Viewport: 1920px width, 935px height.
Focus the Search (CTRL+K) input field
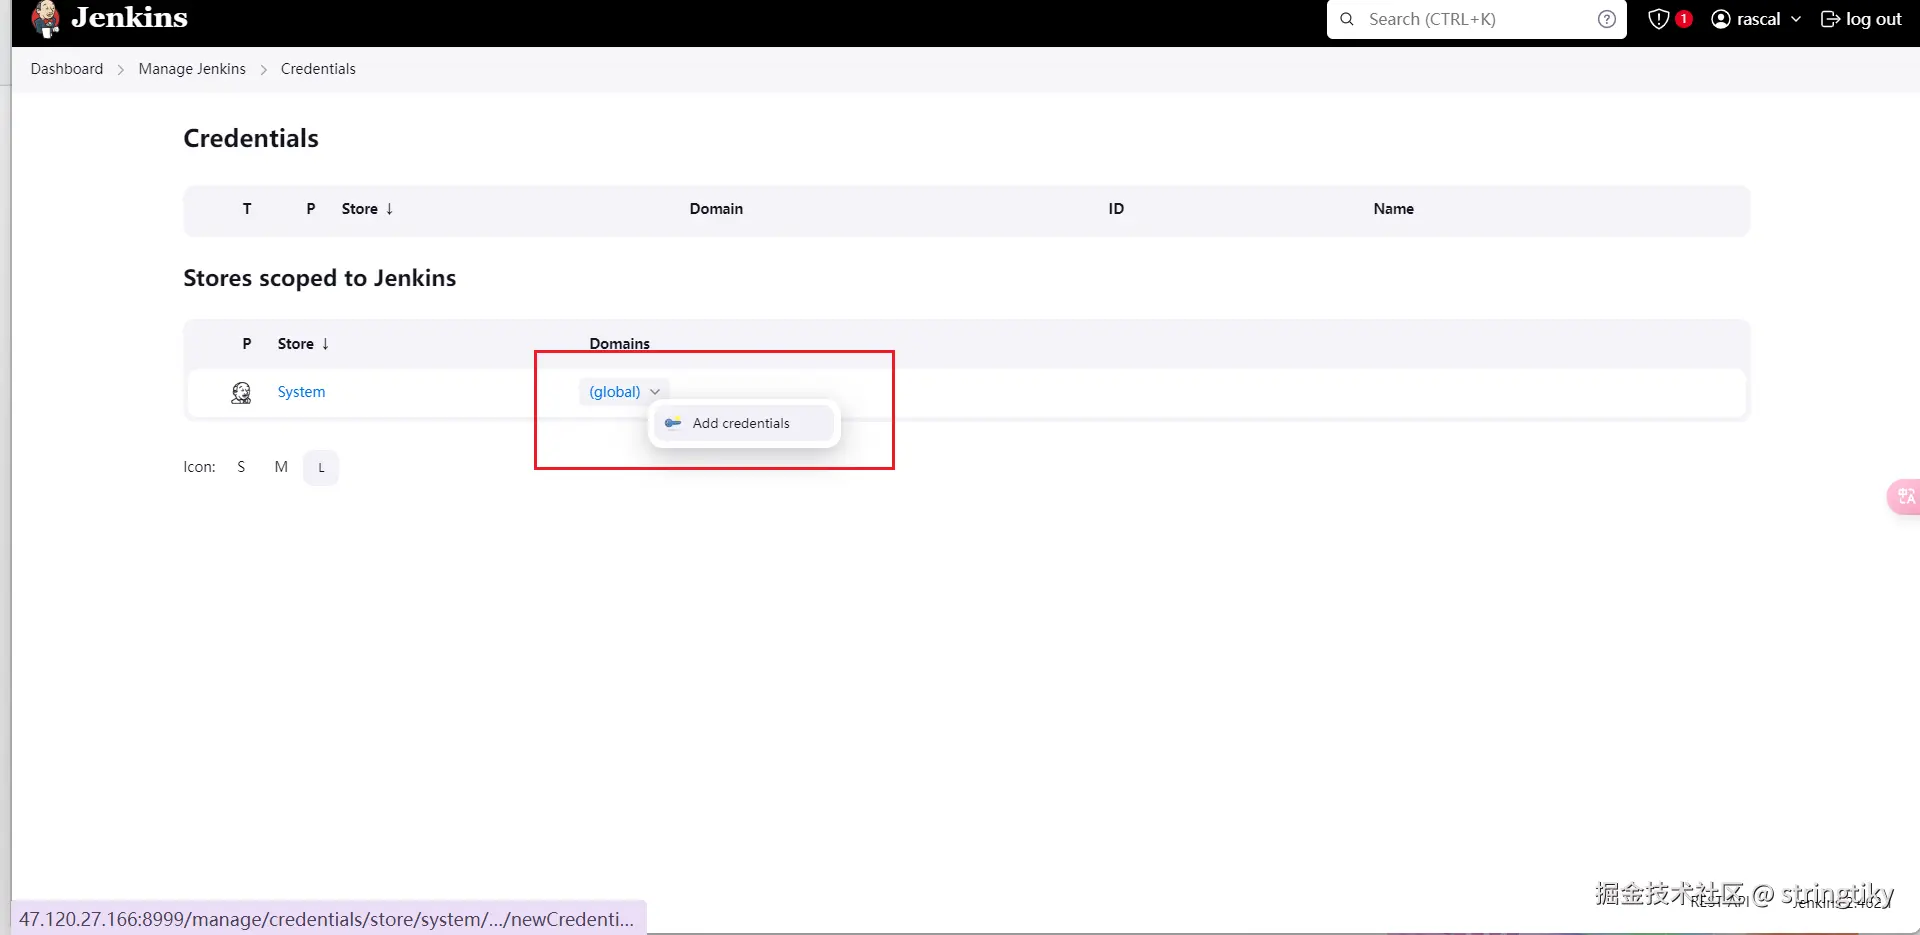tap(1475, 19)
